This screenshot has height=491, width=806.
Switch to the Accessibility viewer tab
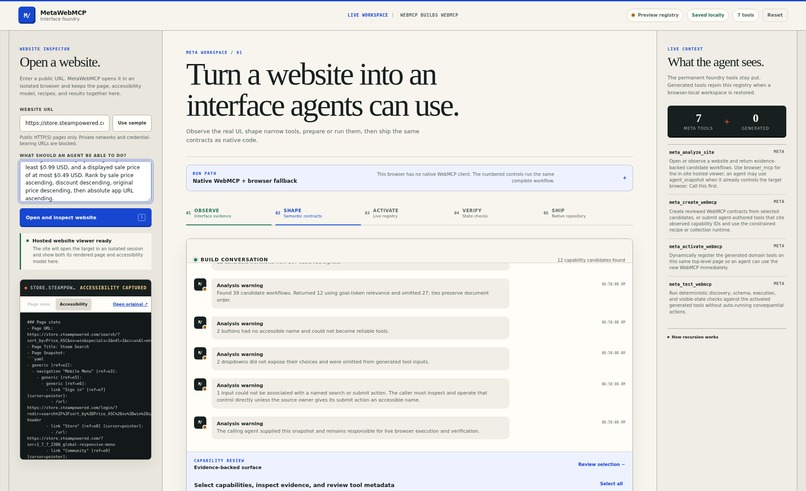[74, 304]
